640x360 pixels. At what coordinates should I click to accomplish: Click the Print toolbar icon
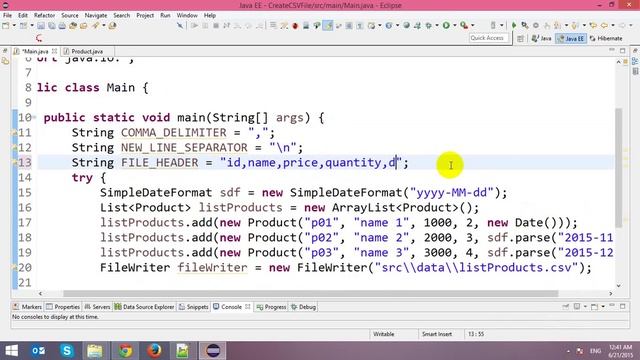click(x=62, y=26)
